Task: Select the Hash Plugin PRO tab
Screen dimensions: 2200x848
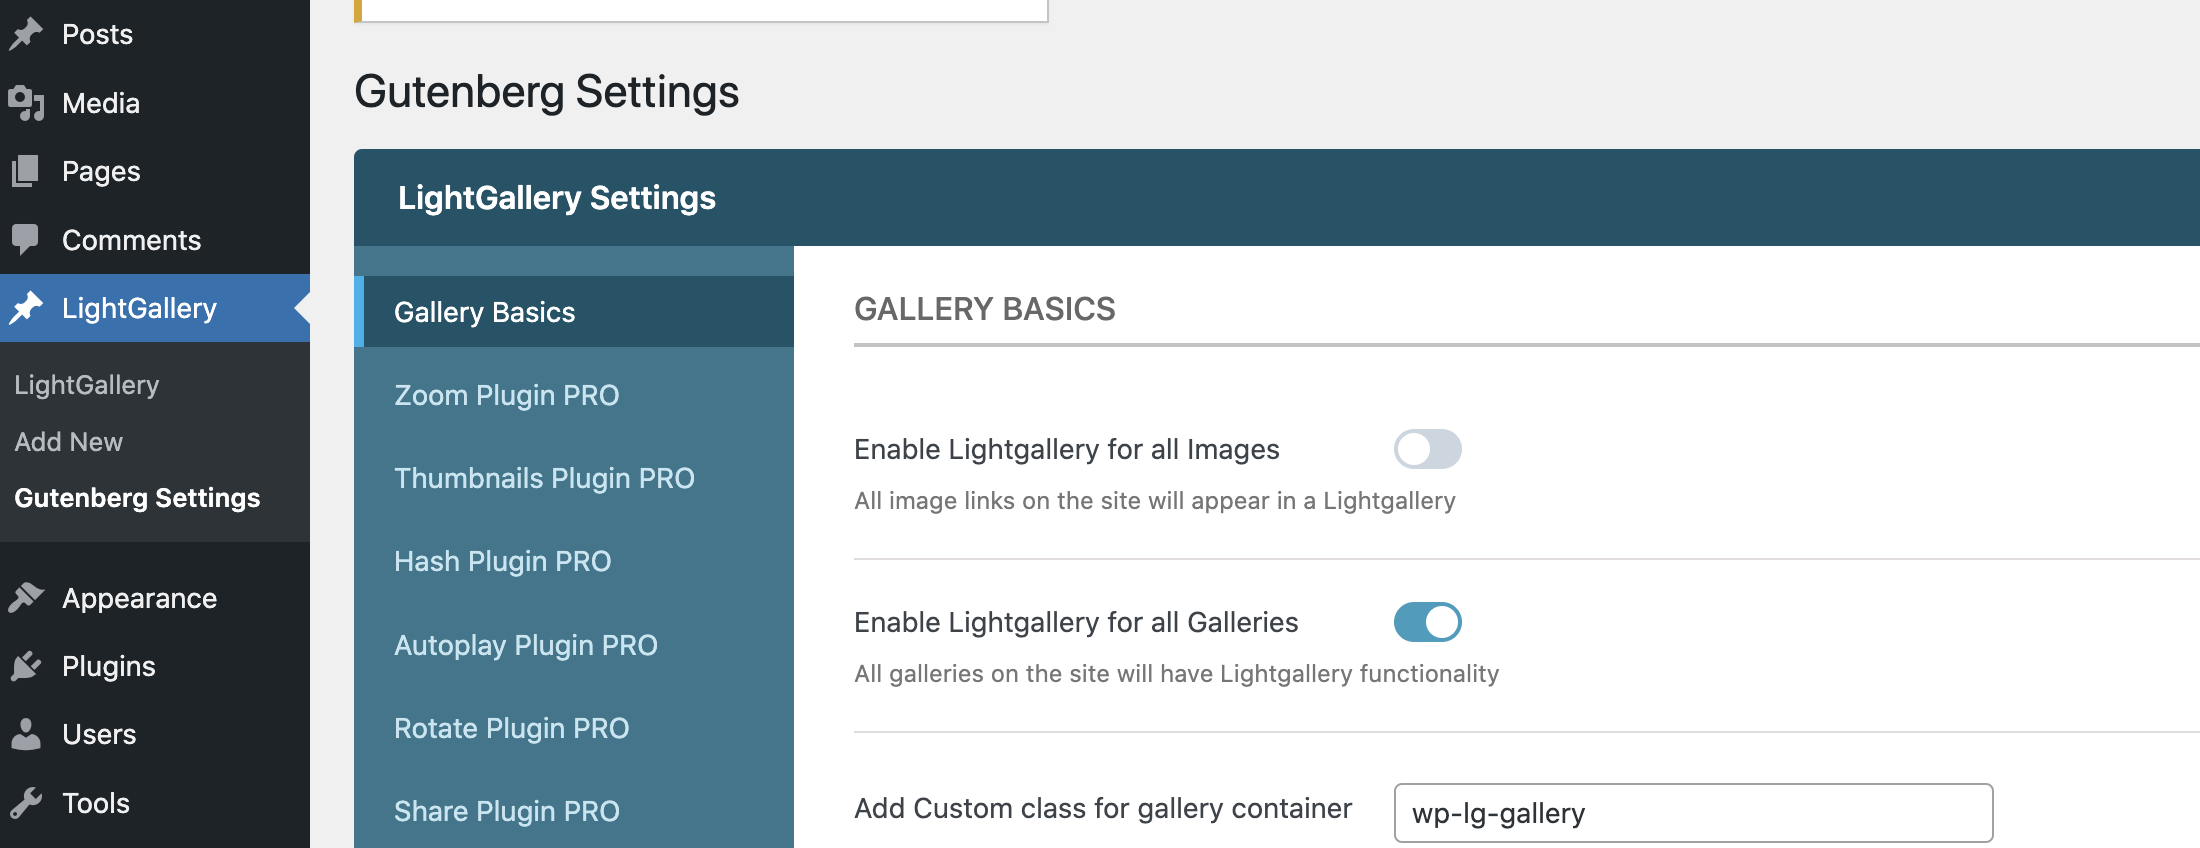Action: point(503,561)
